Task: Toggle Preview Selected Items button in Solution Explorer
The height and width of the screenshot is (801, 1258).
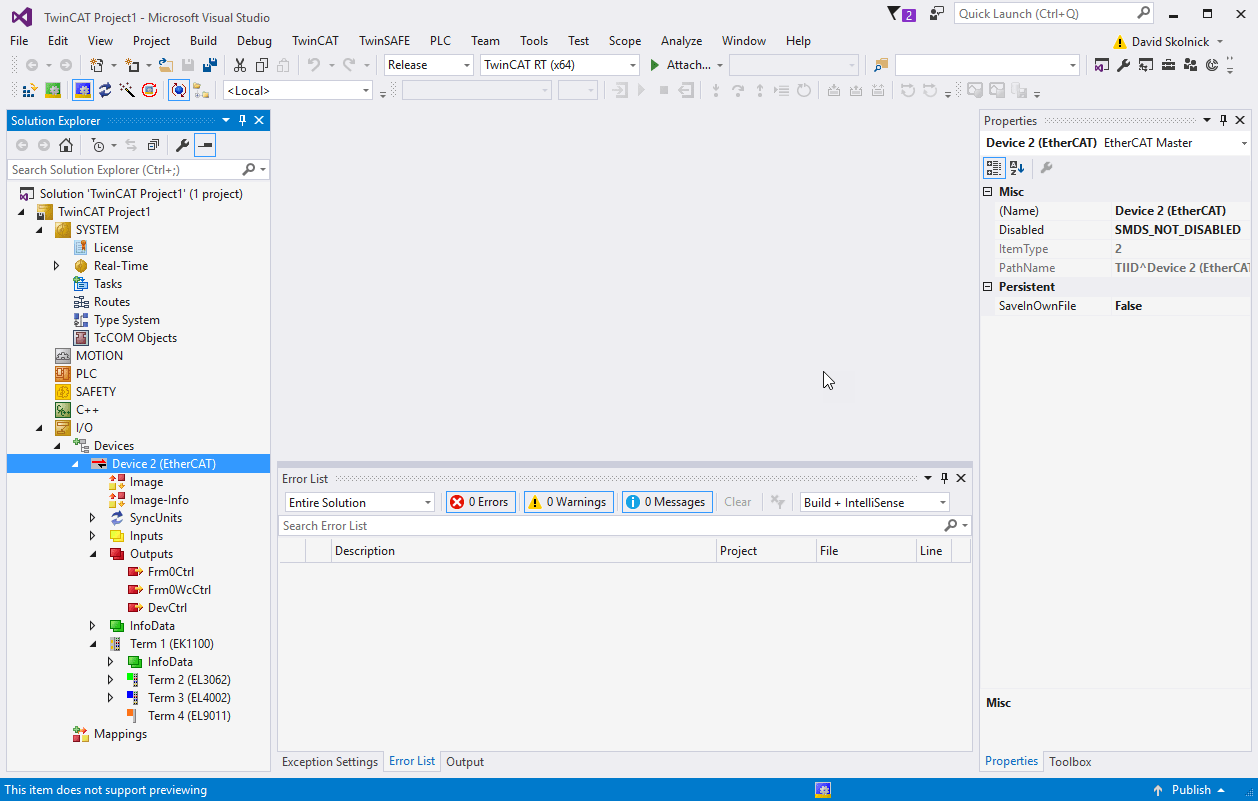Action: click(204, 145)
